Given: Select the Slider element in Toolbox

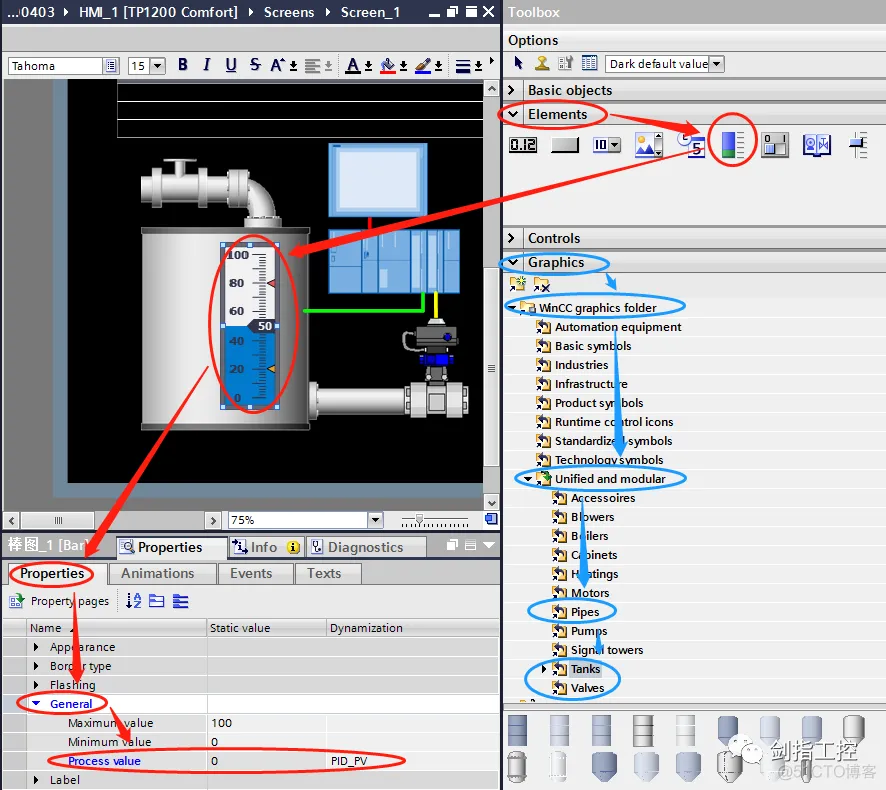Looking at the screenshot, I should click(x=858, y=145).
